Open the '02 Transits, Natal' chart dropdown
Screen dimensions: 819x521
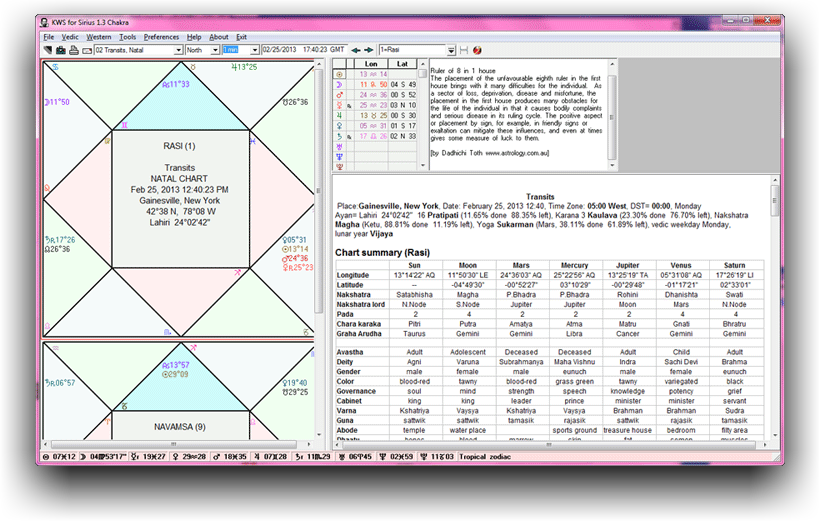[177, 49]
